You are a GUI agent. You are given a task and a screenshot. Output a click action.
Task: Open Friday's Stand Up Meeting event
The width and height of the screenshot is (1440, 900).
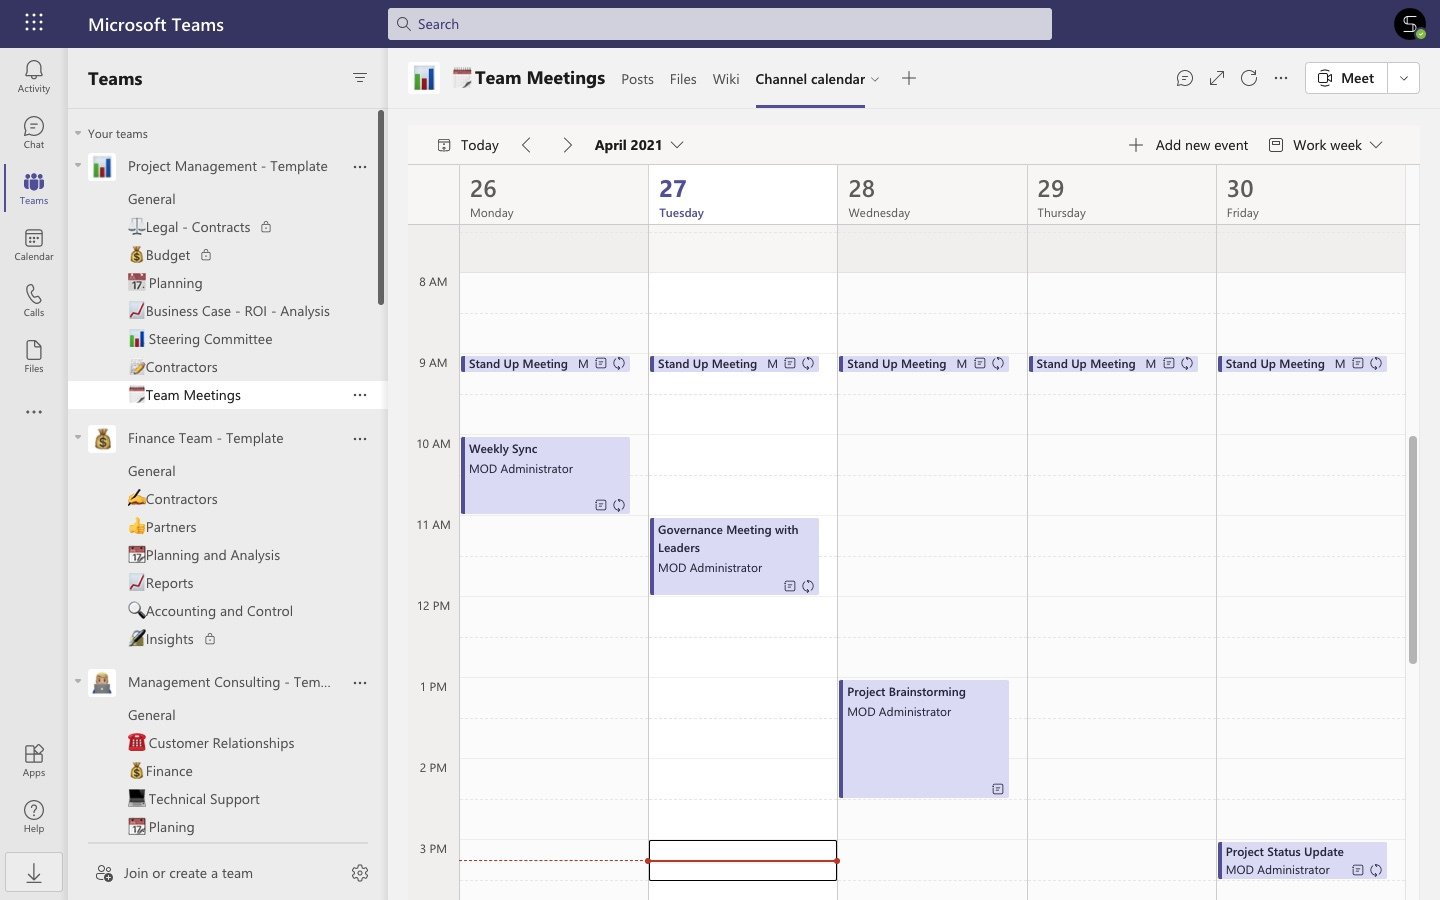pos(1302,364)
